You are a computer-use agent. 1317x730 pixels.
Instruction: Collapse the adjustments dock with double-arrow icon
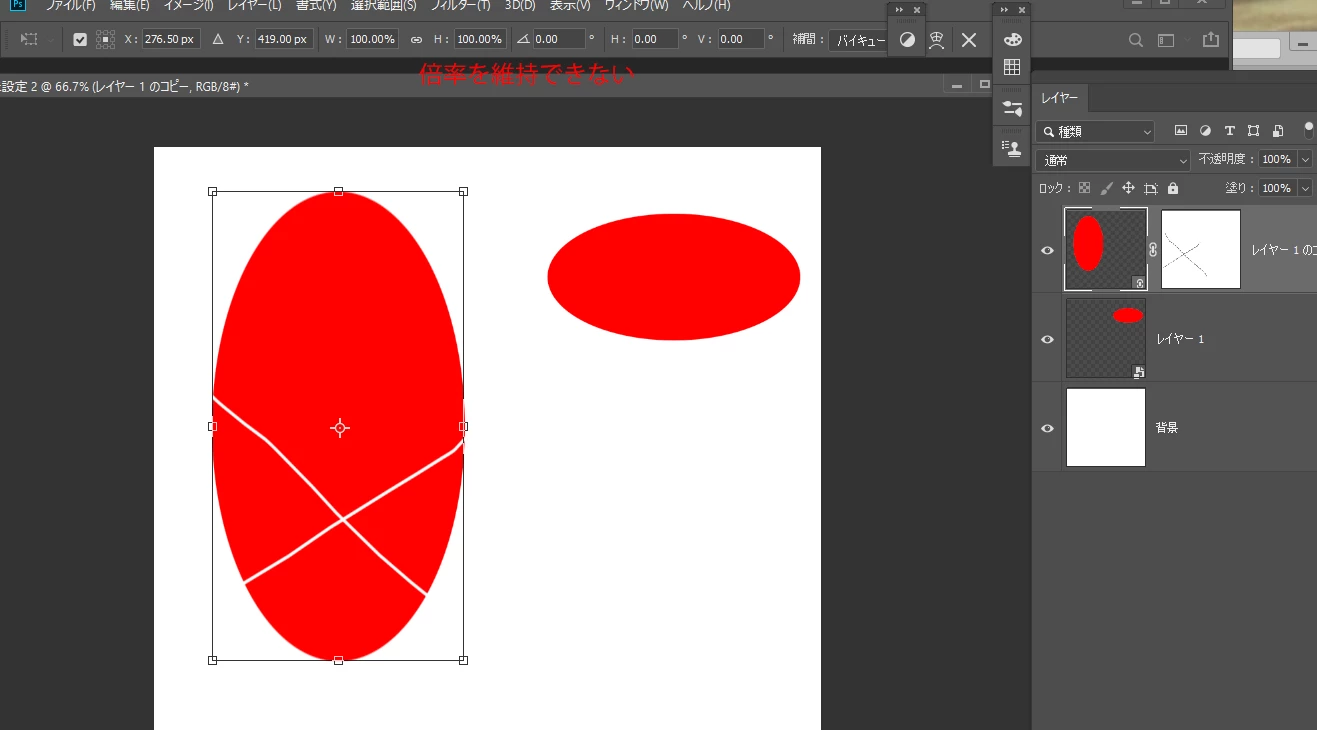pyautogui.click(x=898, y=9)
